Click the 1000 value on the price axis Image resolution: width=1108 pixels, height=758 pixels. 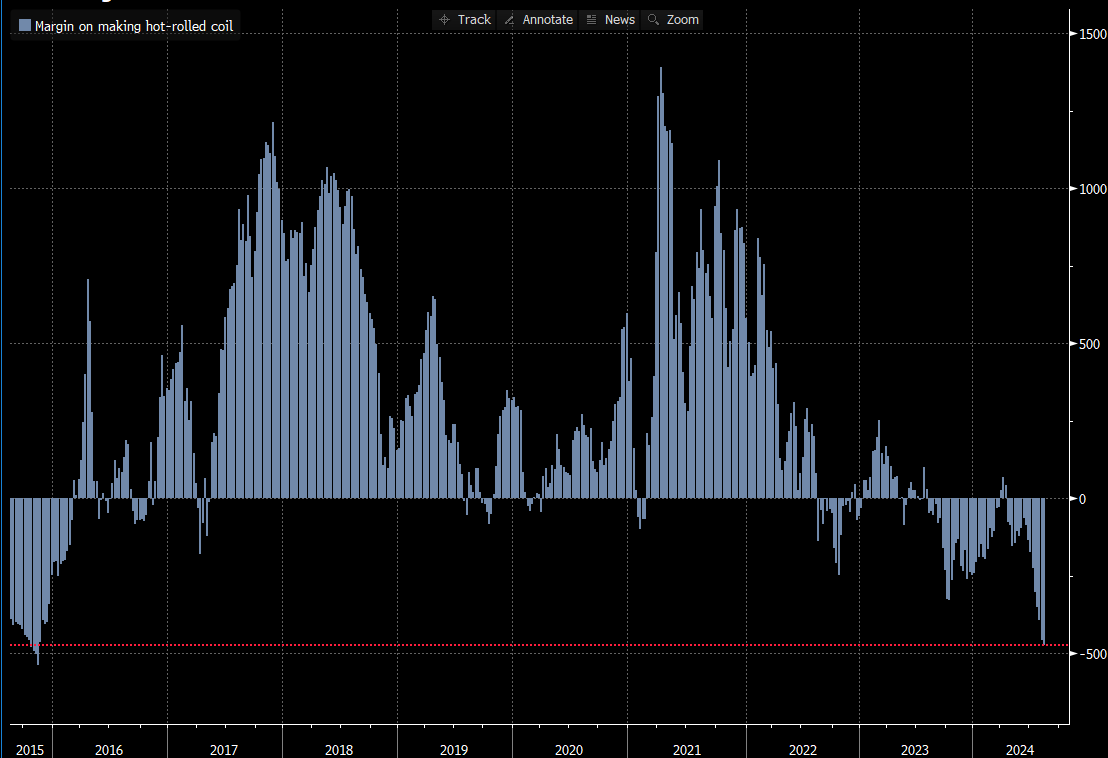click(x=1093, y=189)
